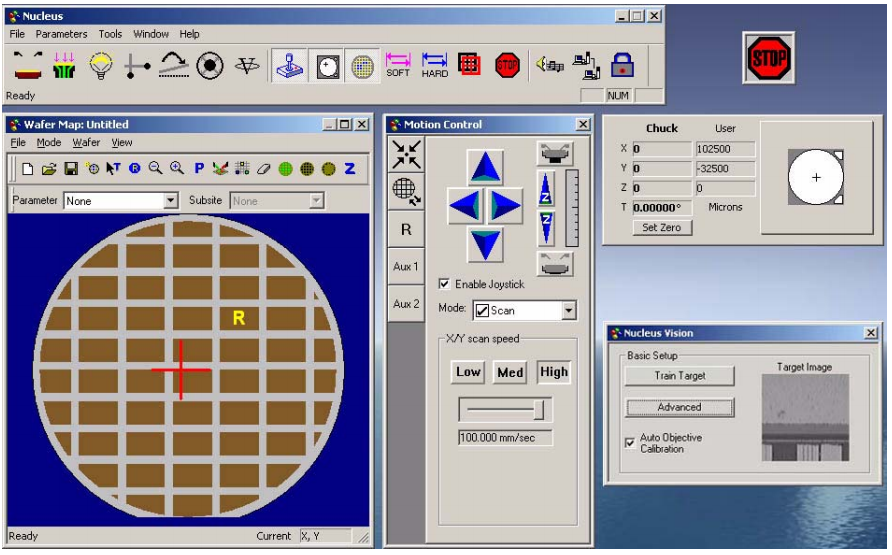Toggle the Enable Joystick checkbox

[444, 284]
